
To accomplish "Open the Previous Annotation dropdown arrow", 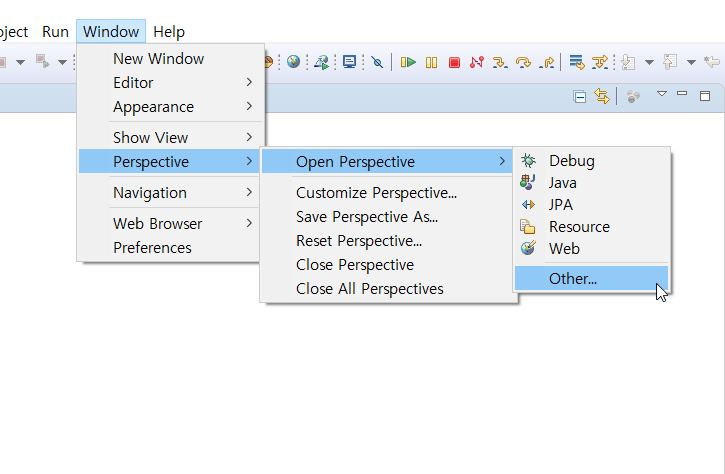I will [x=691, y=62].
